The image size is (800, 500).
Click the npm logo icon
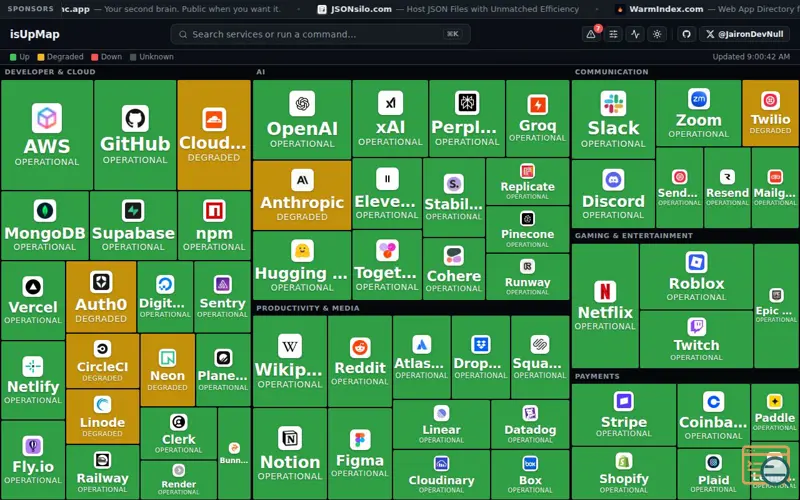coord(214,211)
